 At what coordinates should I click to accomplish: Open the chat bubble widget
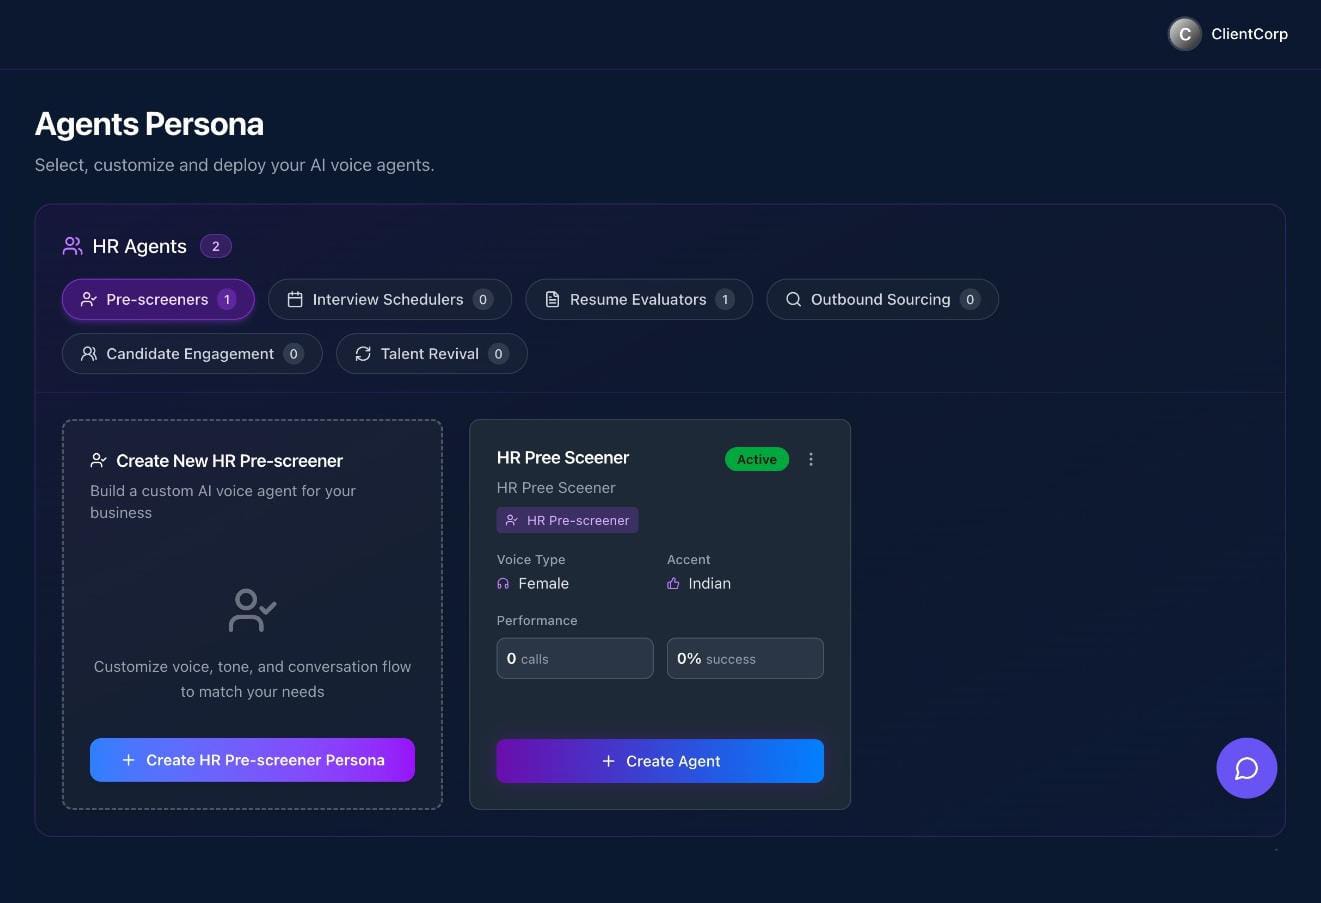1246,768
